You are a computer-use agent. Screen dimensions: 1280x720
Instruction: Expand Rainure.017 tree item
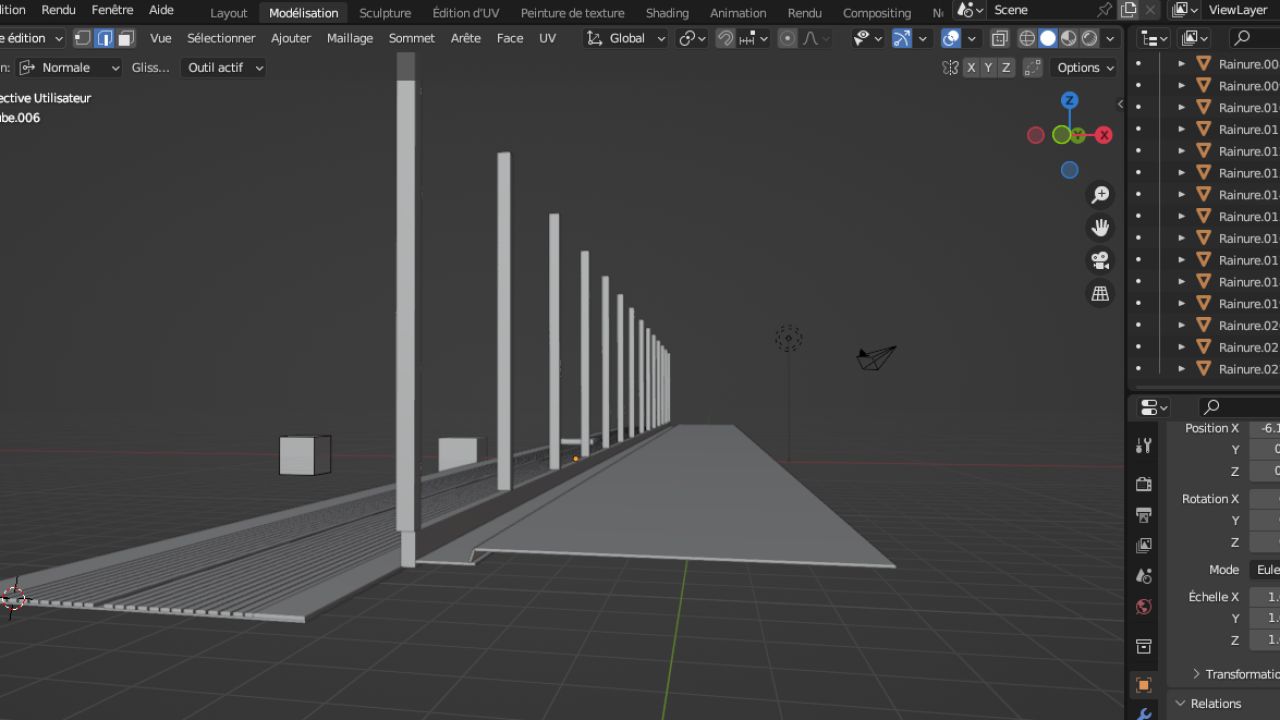(1181, 260)
